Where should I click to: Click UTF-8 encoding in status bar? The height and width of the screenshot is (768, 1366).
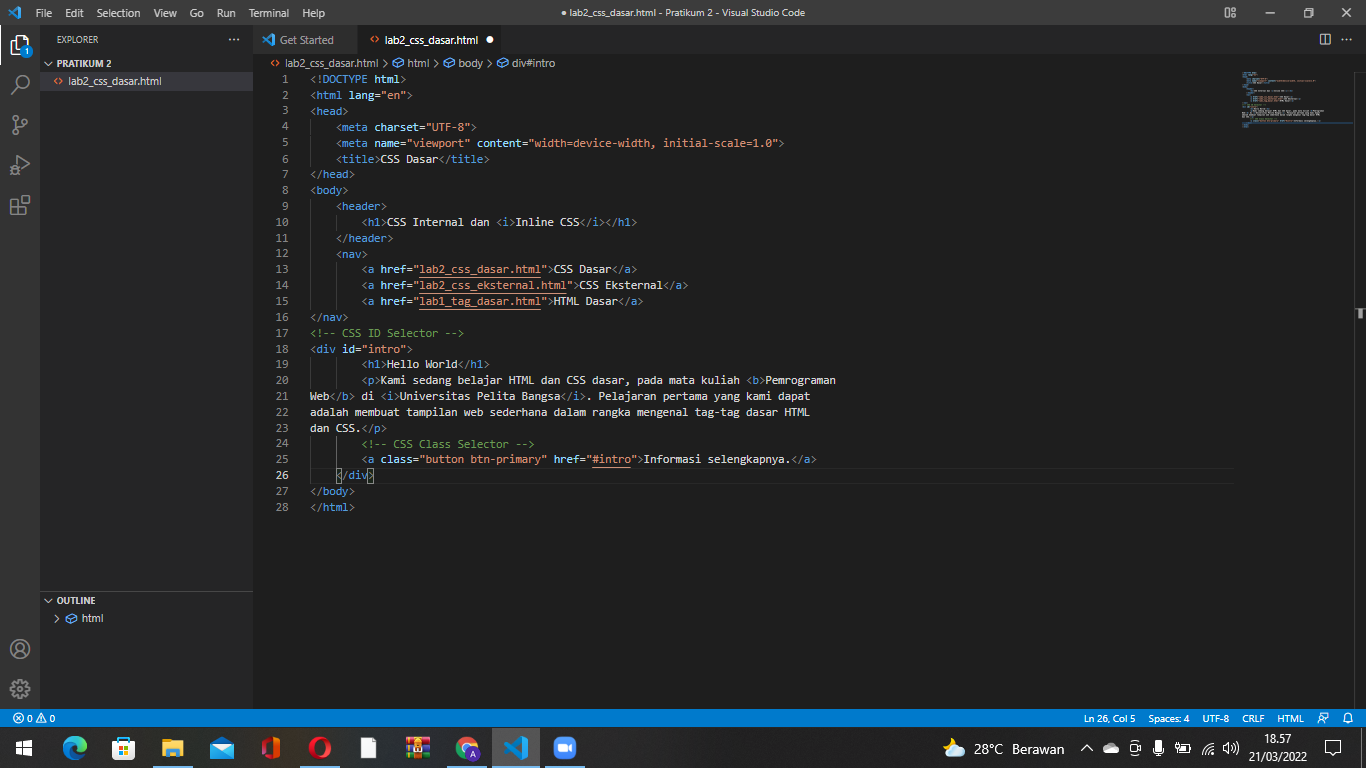(x=1215, y=718)
